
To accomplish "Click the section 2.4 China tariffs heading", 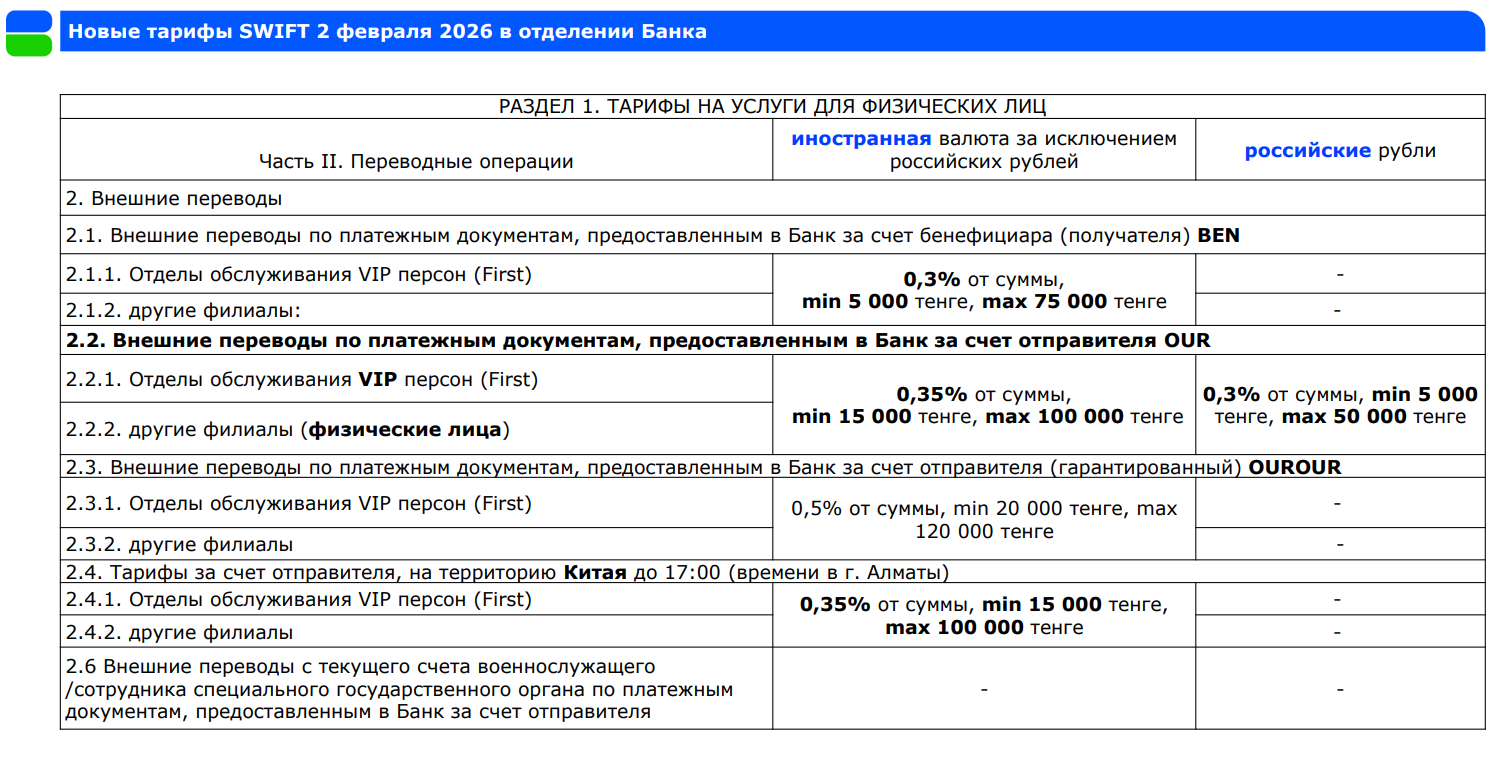I will pos(507,573).
